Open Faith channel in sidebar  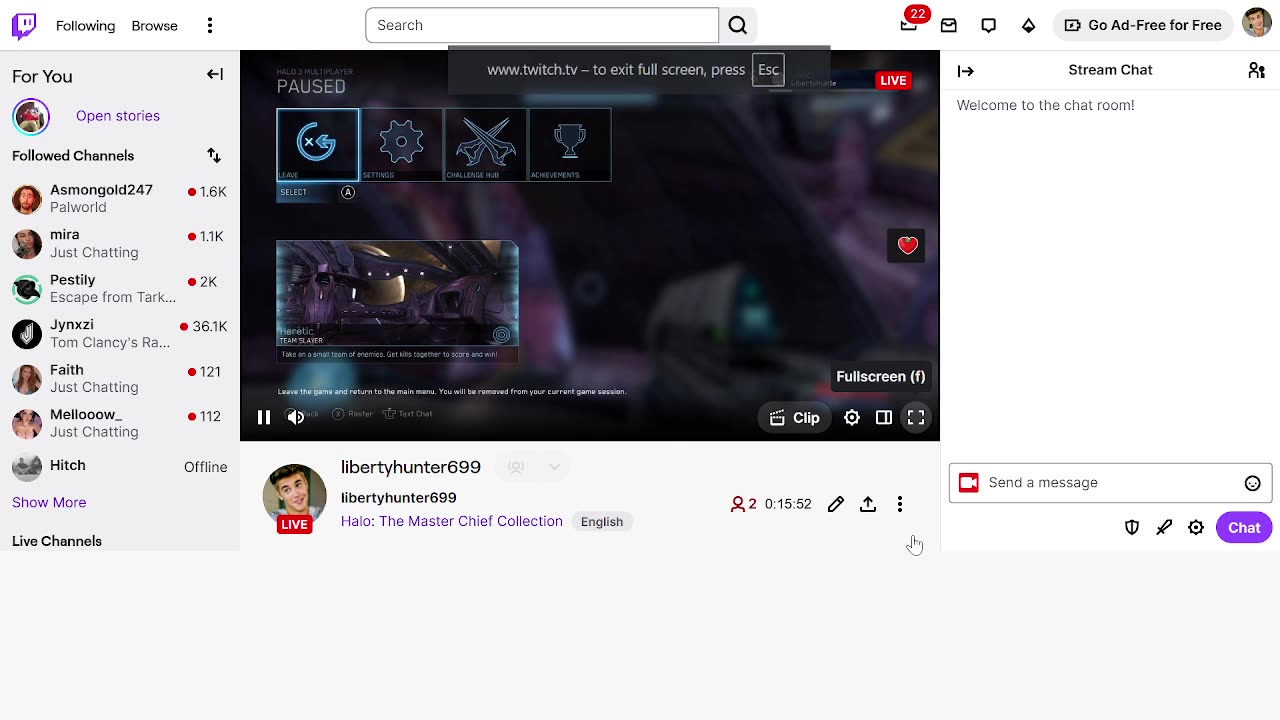(120, 378)
